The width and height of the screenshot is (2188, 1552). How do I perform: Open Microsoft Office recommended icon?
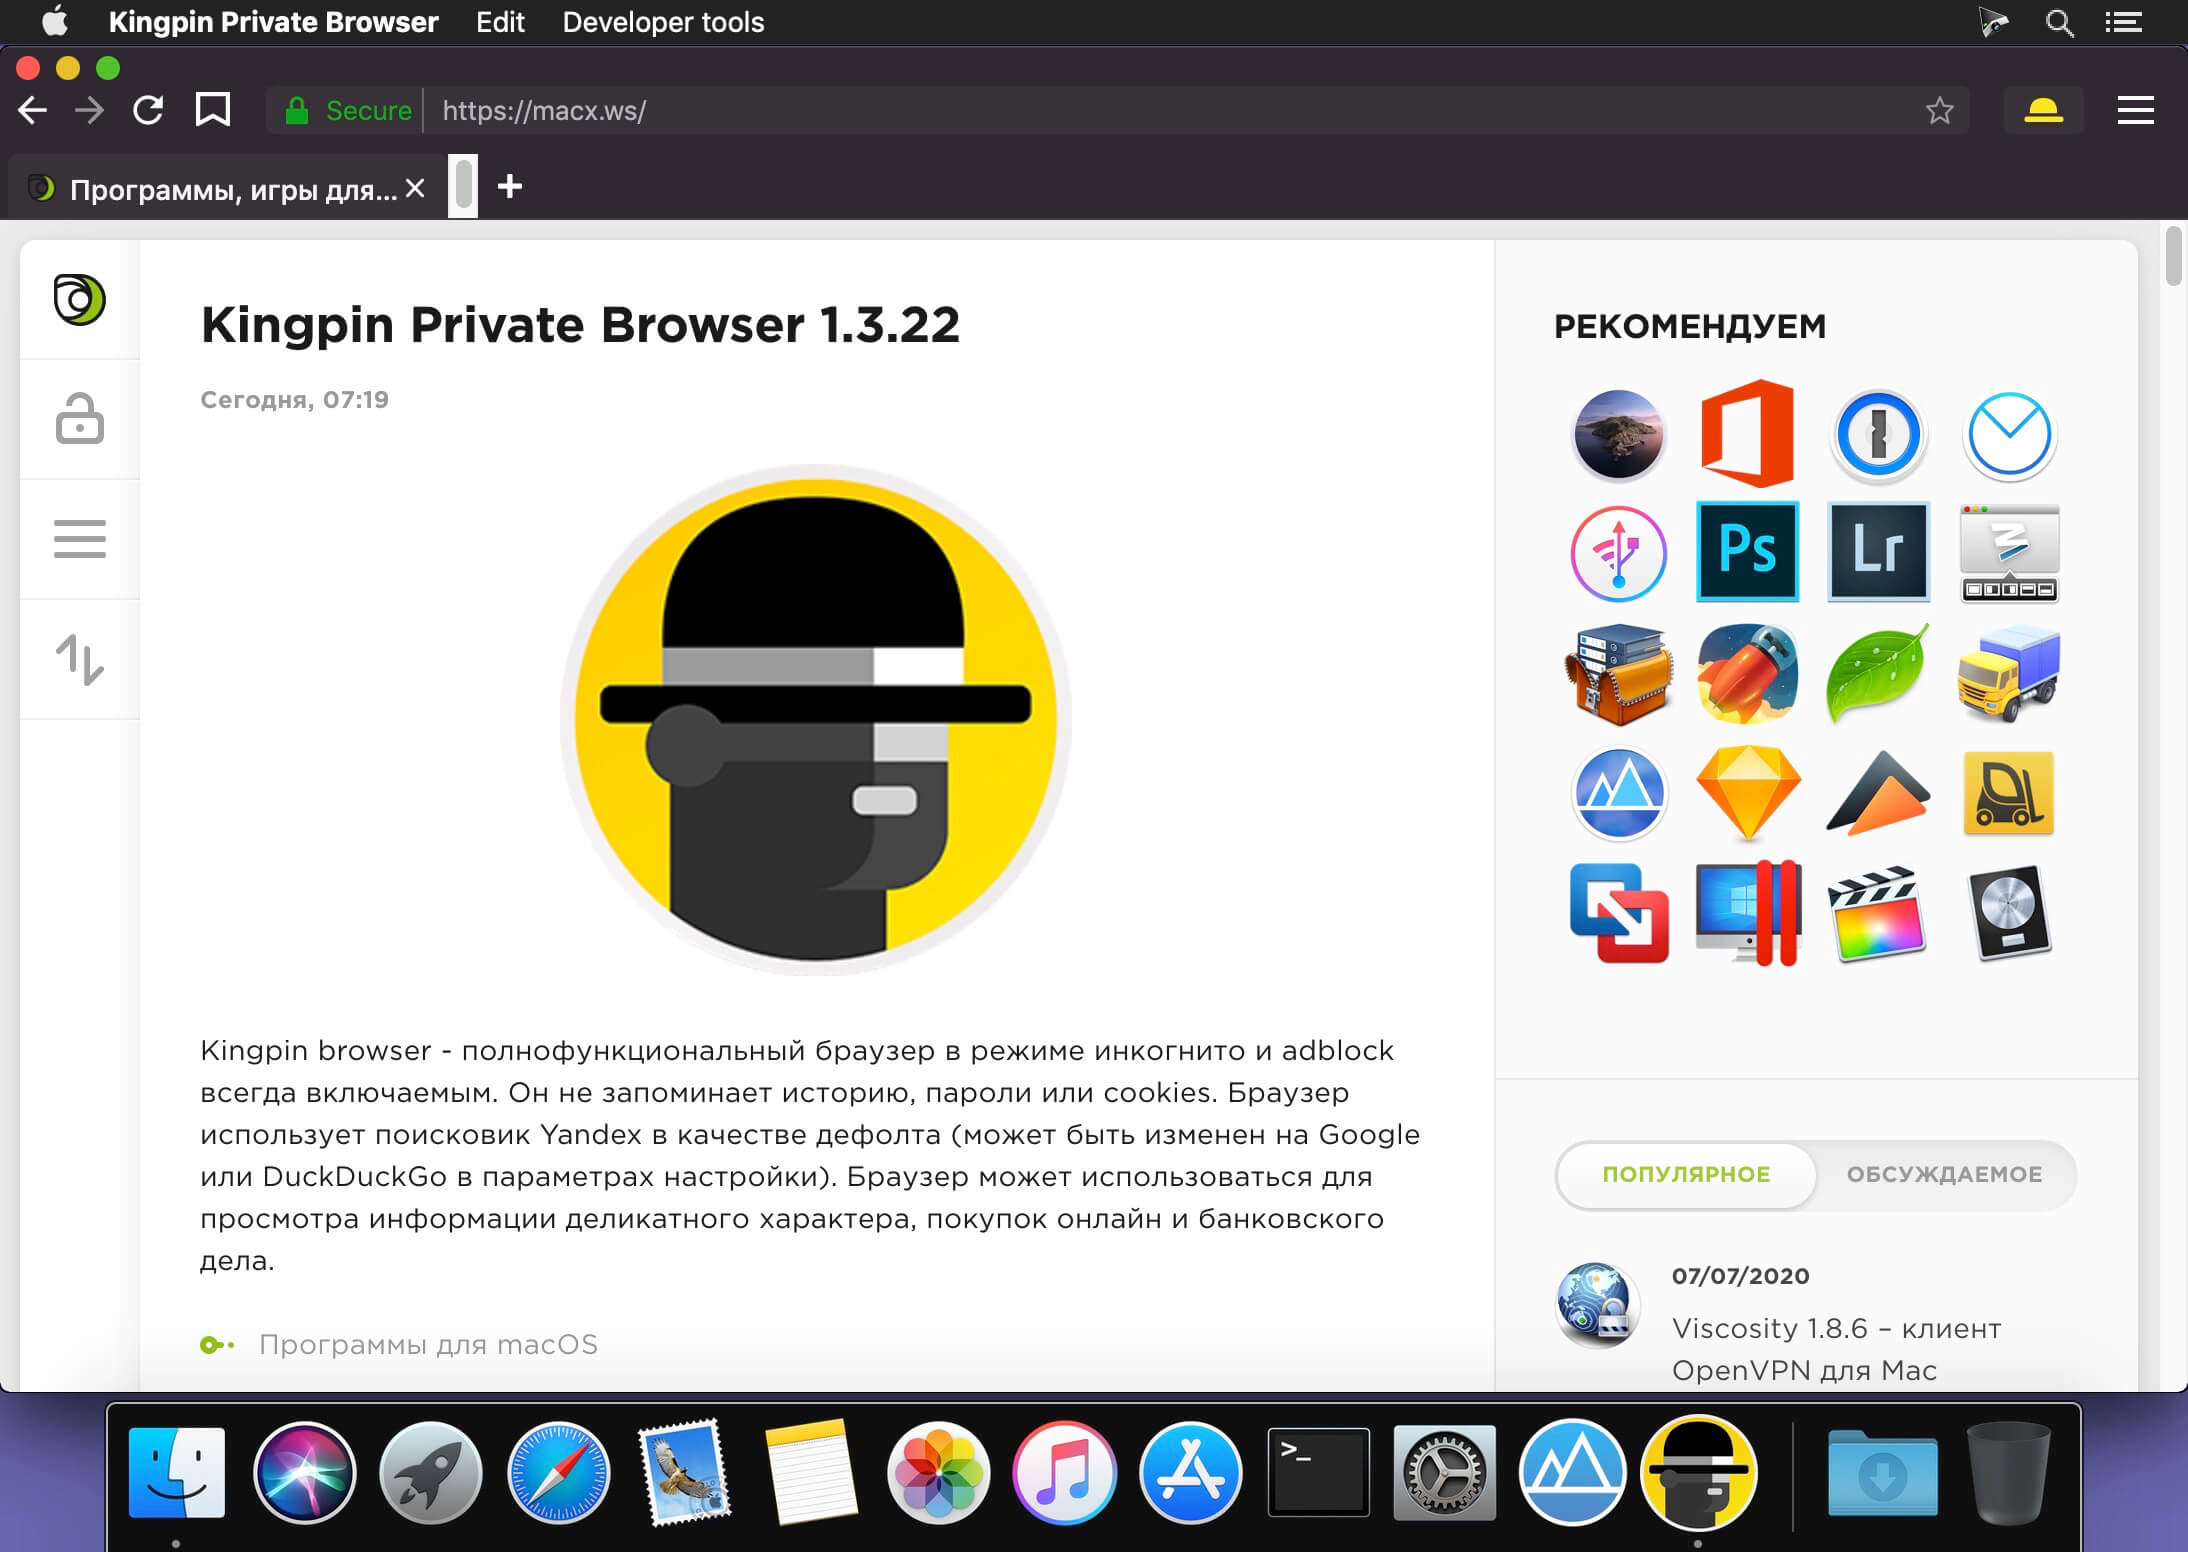pos(1748,433)
